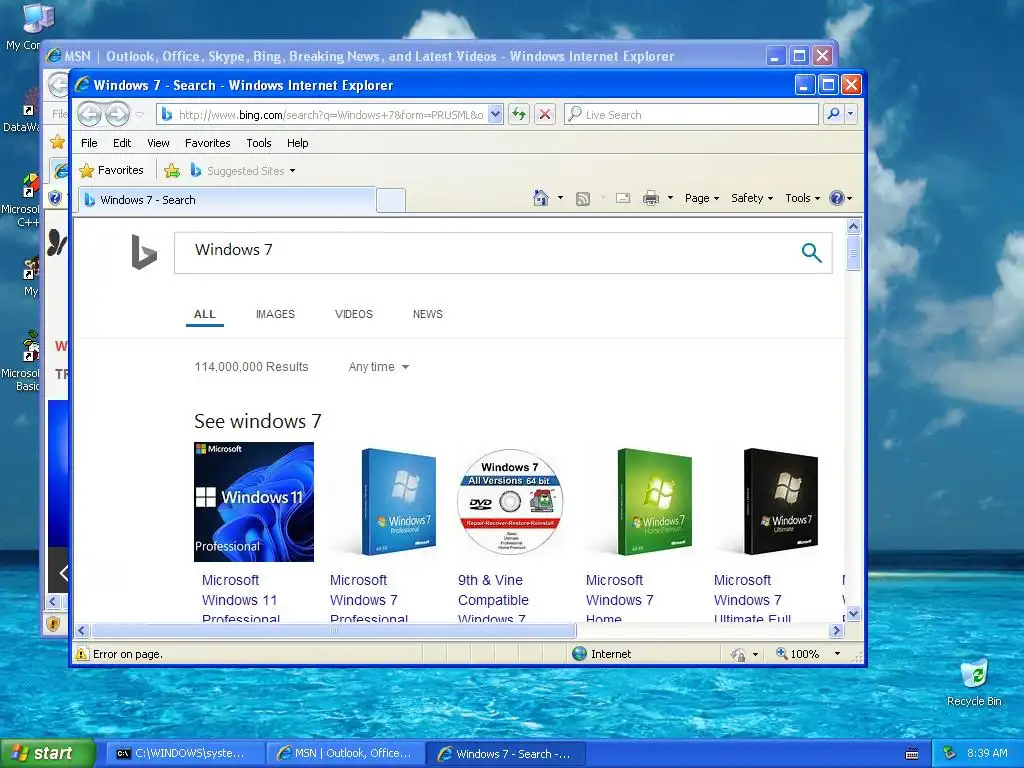
Task: Click the system tray network icon
Action: (x=950, y=753)
